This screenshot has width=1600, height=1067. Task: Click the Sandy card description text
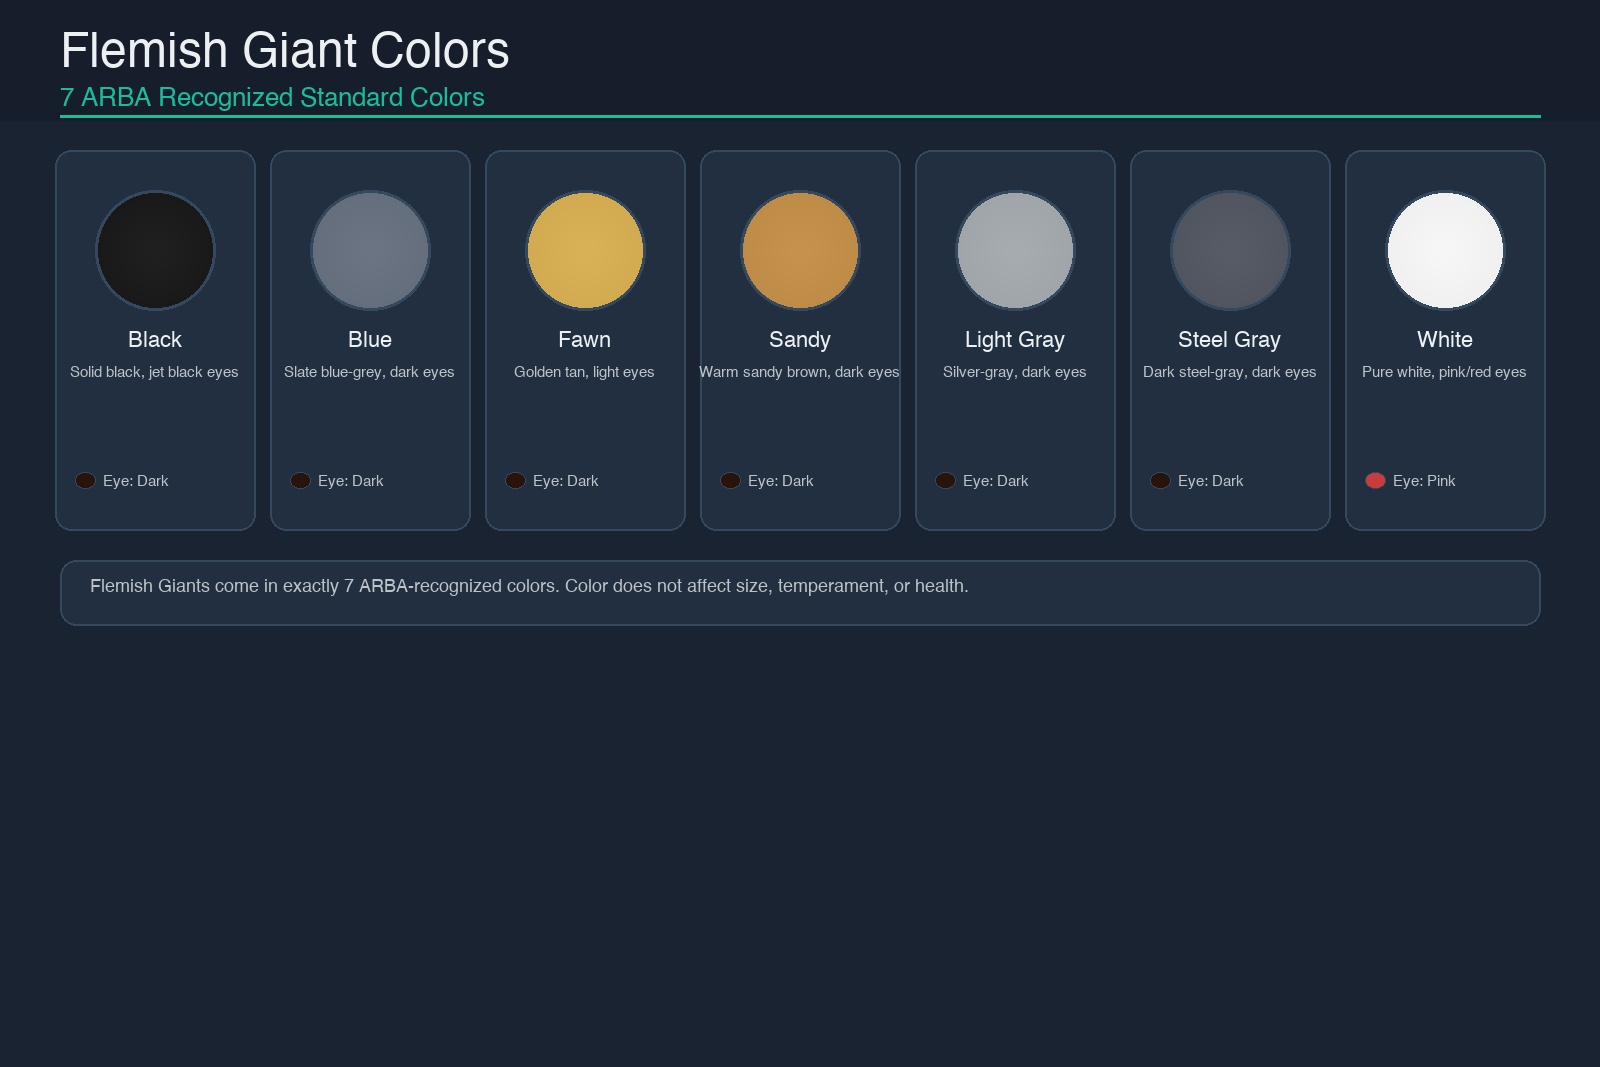800,371
